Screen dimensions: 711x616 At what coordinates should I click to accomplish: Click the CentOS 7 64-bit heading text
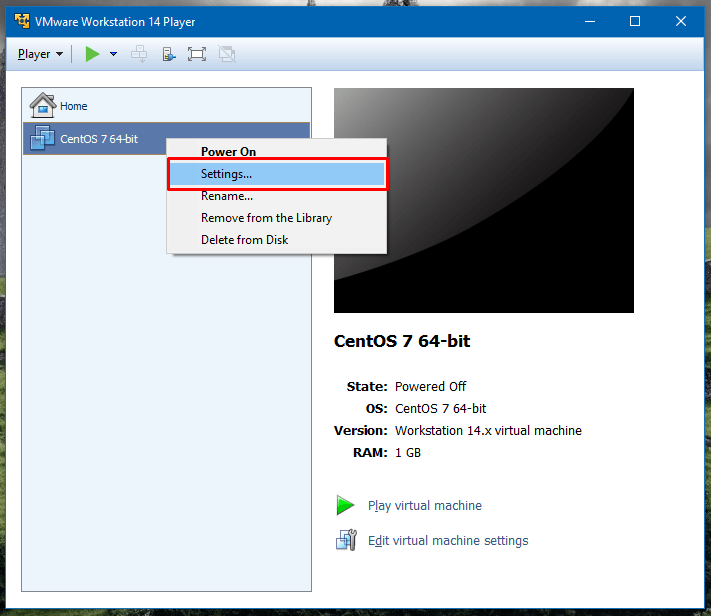point(402,341)
